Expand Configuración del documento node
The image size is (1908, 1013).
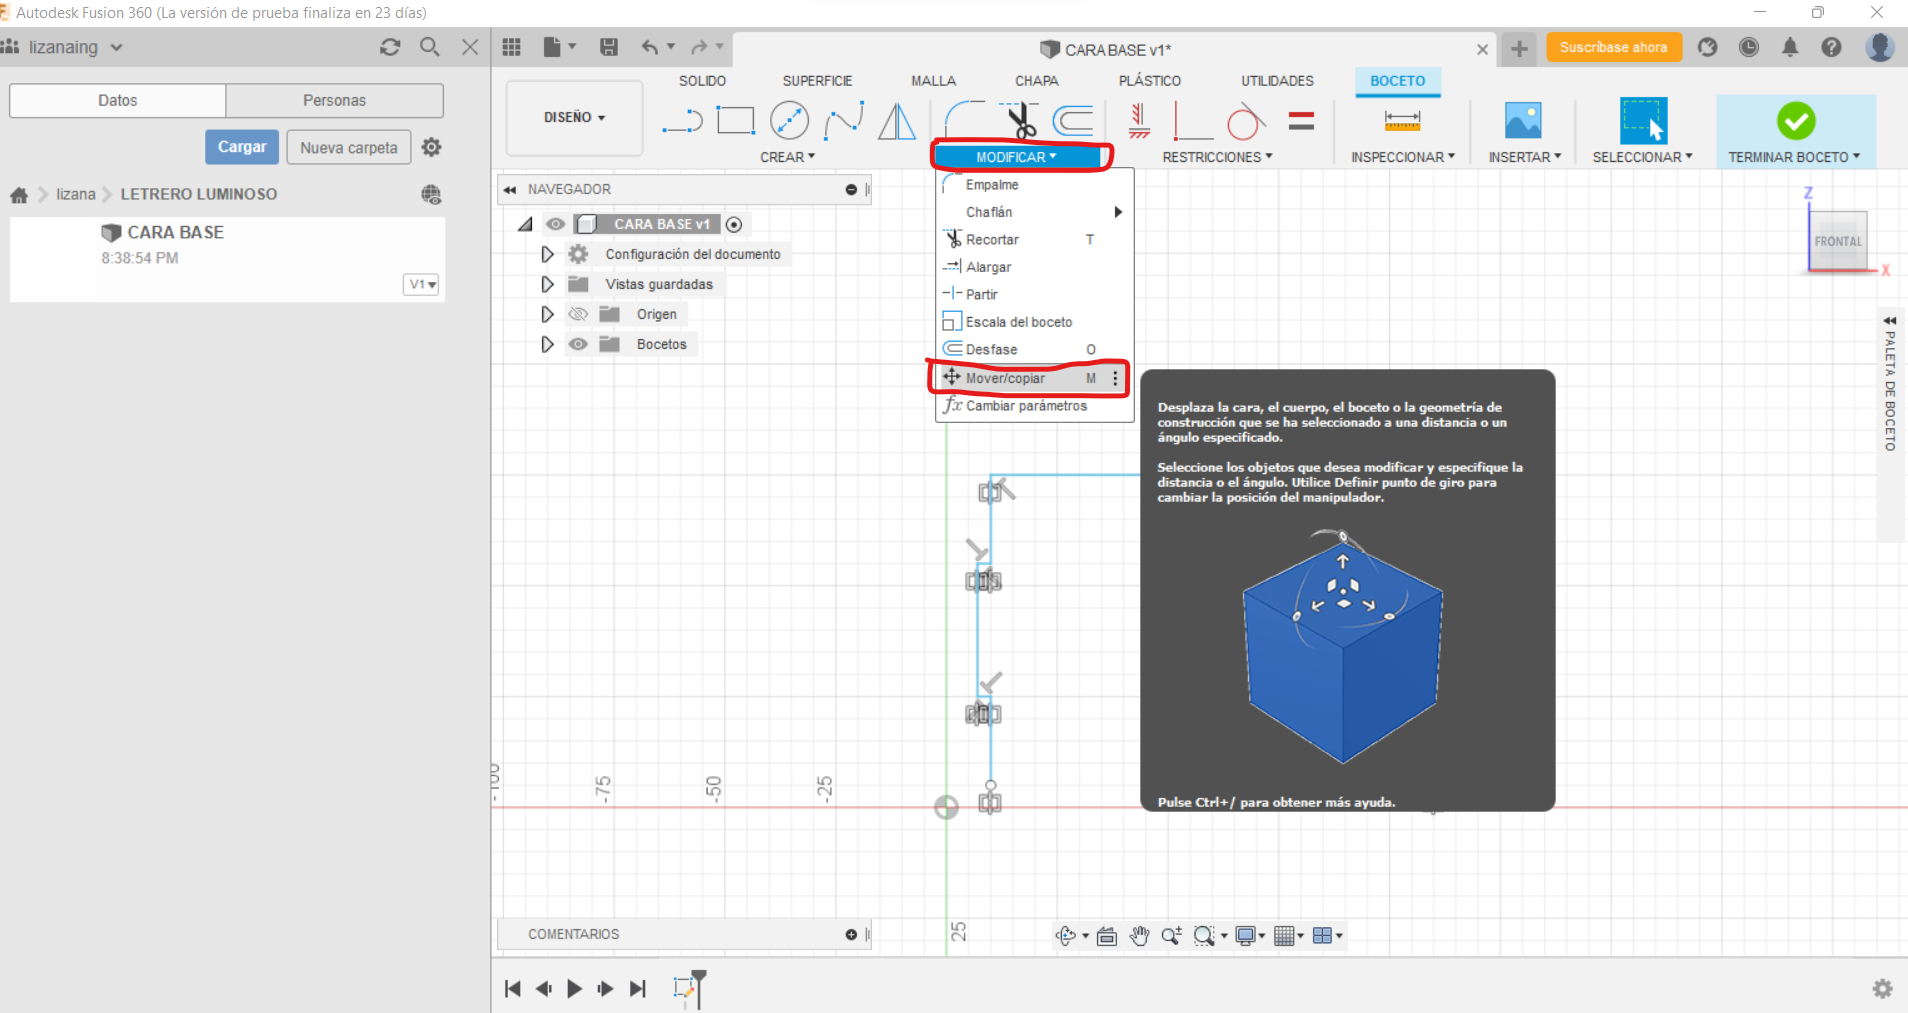pos(547,254)
